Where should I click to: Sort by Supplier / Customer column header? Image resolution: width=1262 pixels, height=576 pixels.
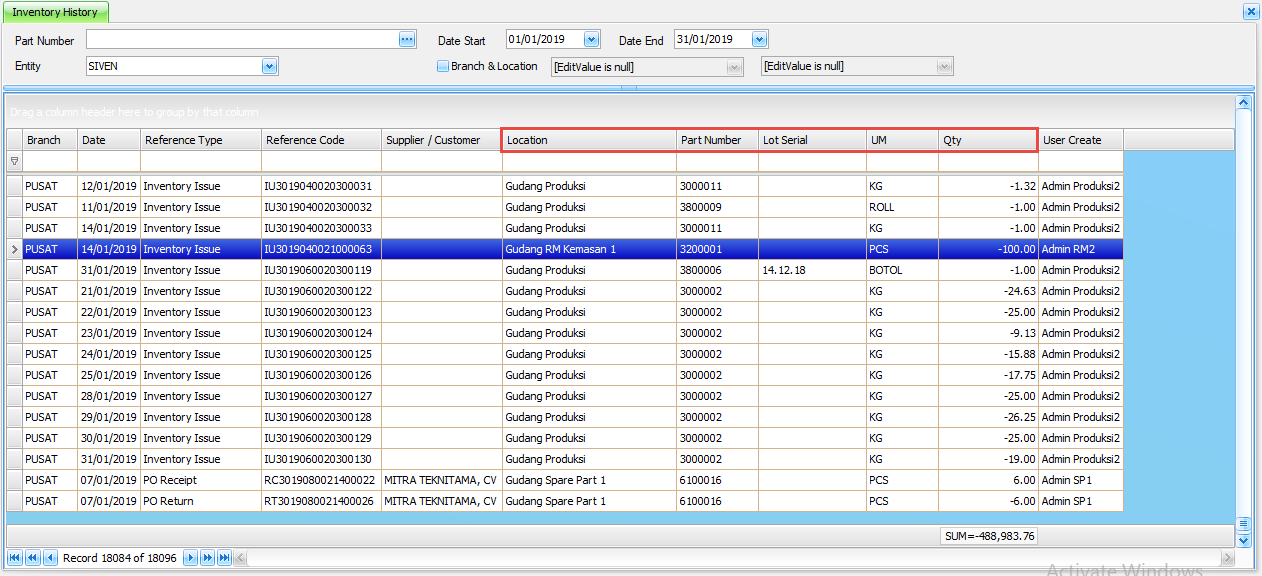[x=442, y=140]
